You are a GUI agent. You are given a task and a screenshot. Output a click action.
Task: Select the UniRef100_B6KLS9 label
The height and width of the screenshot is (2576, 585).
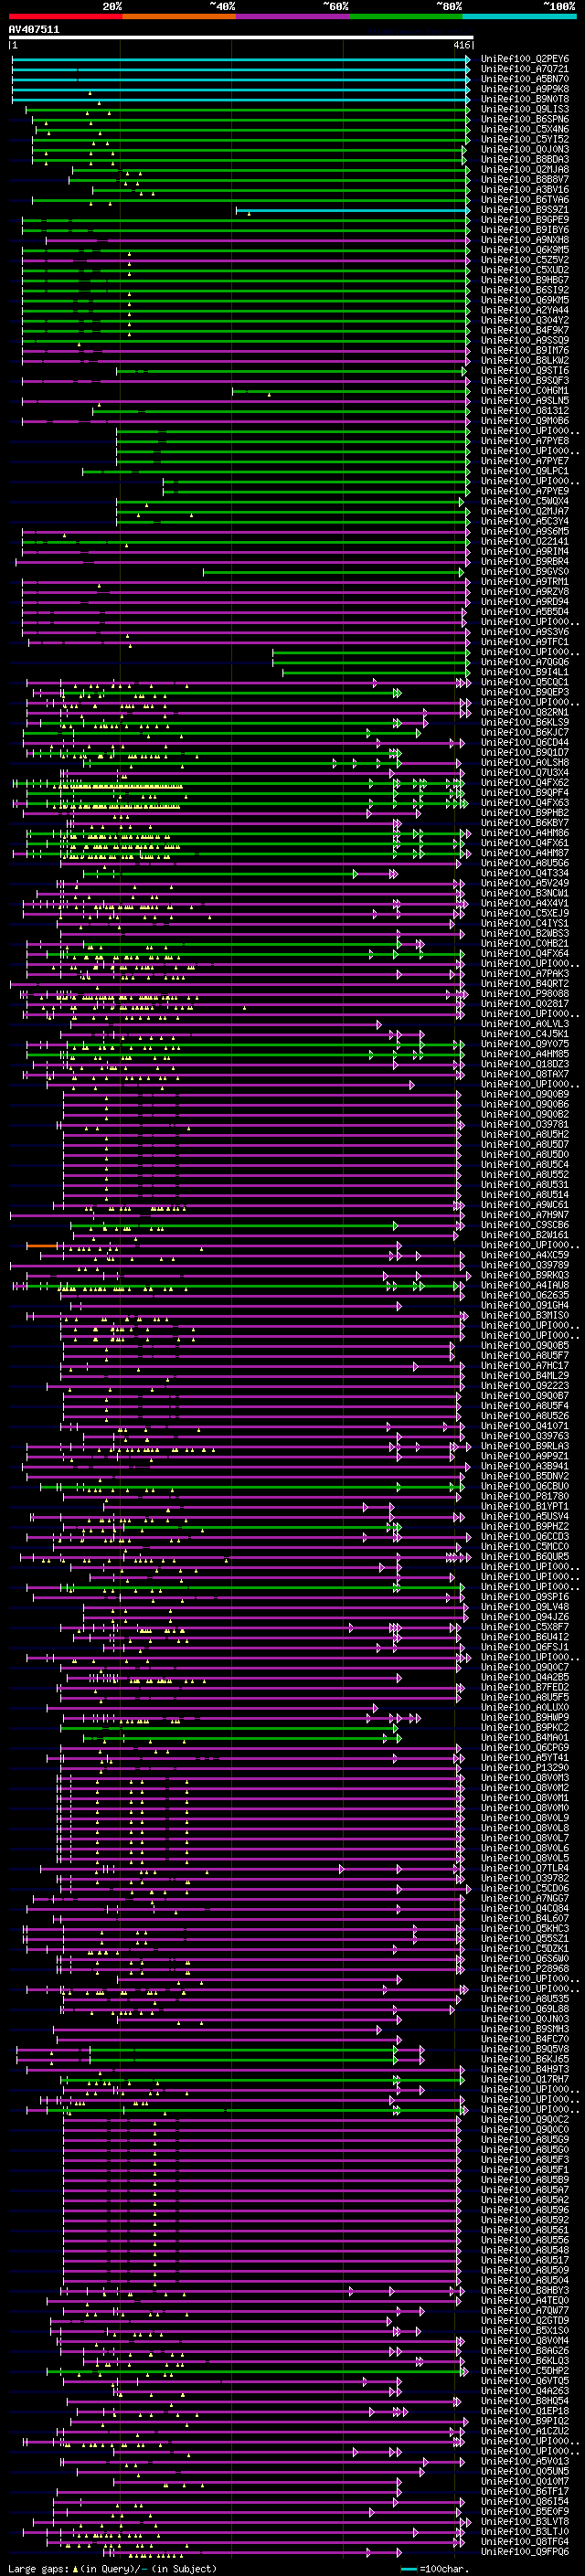pyautogui.click(x=525, y=722)
